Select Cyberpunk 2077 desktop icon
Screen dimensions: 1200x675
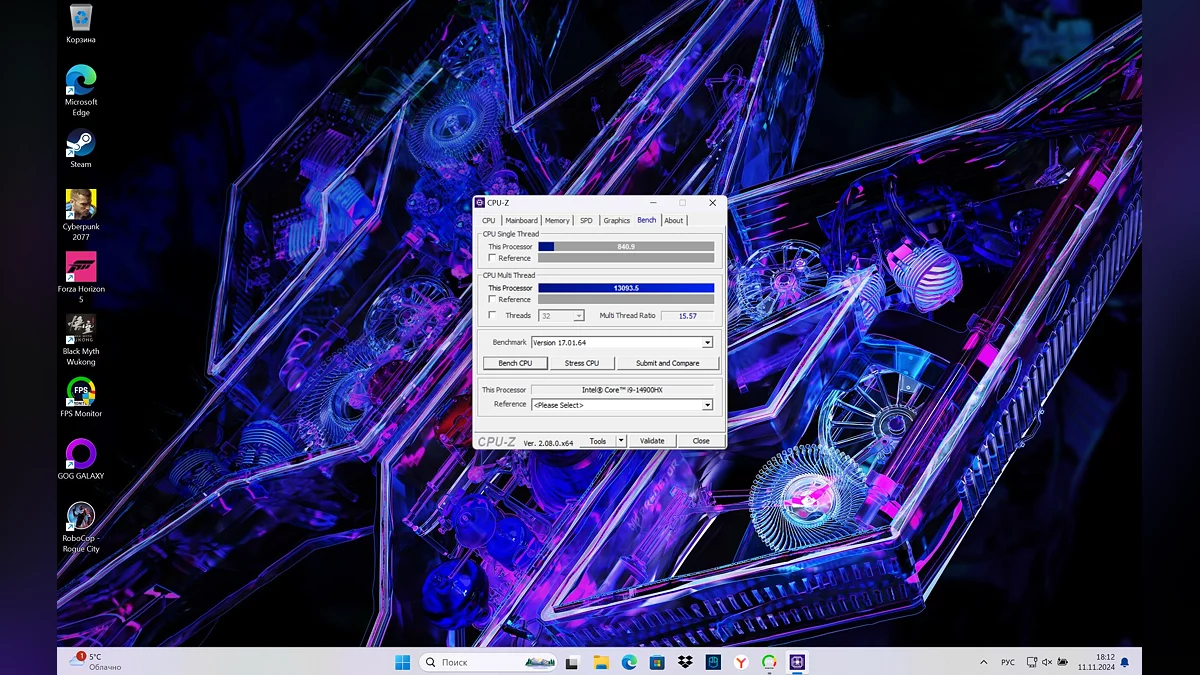coord(81,205)
